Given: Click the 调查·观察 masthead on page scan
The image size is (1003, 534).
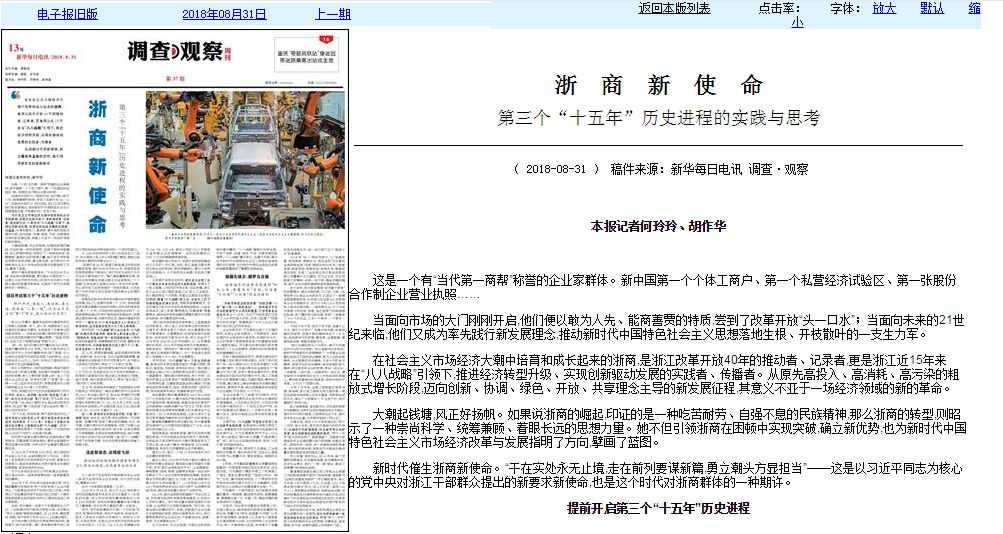Looking at the screenshot, I should 174,52.
